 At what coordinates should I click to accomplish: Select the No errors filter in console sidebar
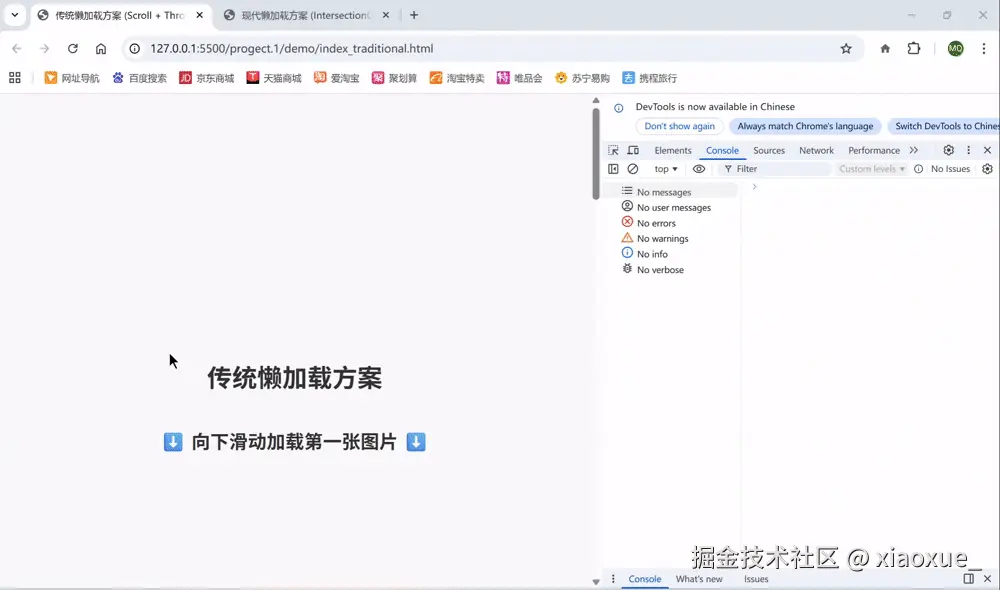[x=657, y=222]
